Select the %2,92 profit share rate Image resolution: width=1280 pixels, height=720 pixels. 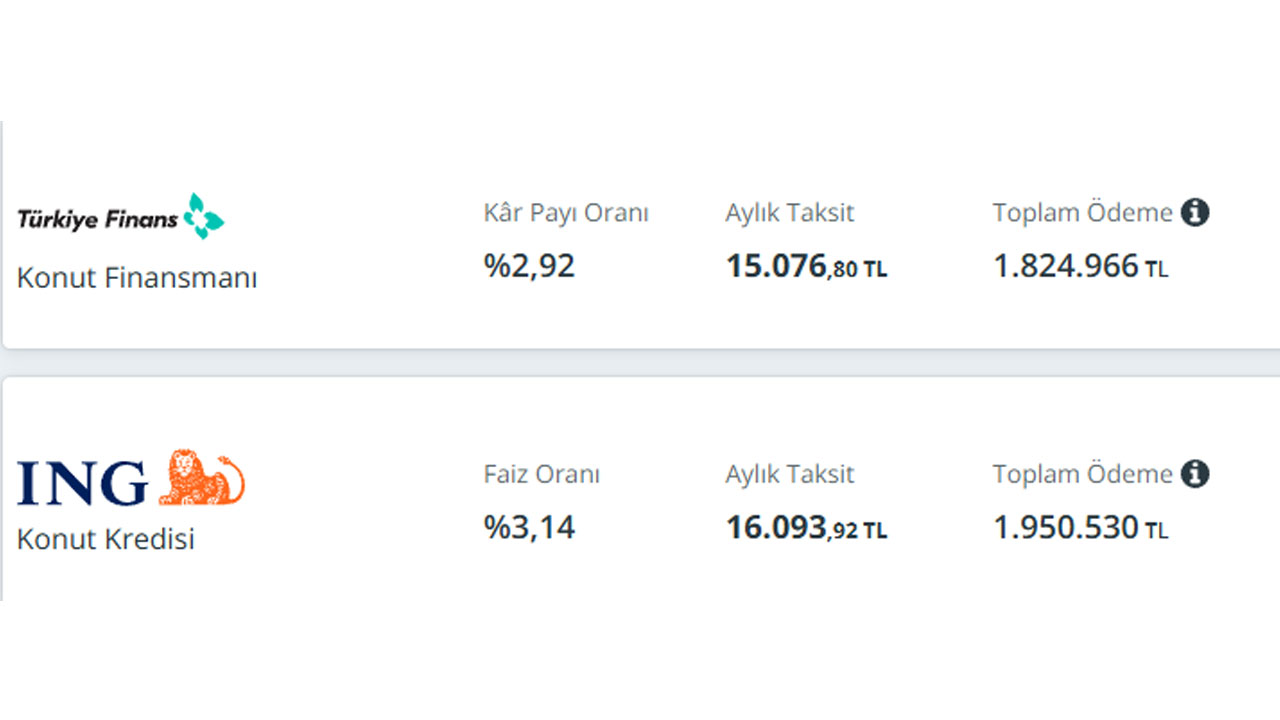[530, 266]
